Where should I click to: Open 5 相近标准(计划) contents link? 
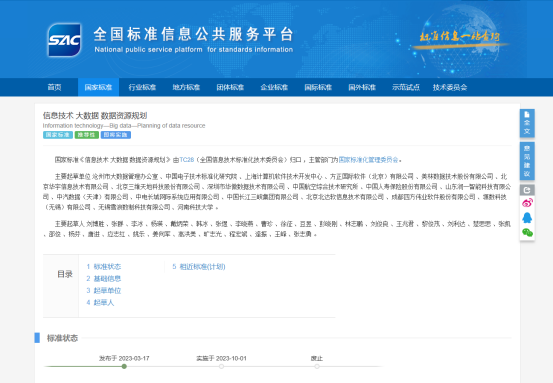pyautogui.click(x=199, y=267)
